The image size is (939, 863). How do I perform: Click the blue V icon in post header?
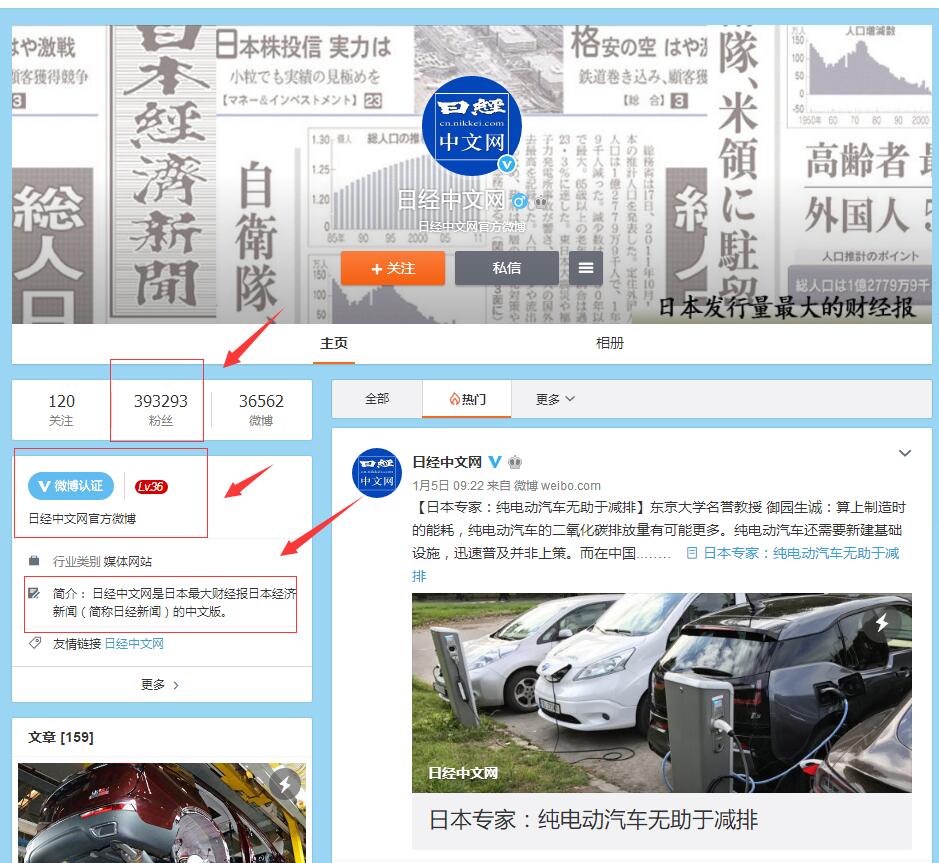click(x=495, y=462)
